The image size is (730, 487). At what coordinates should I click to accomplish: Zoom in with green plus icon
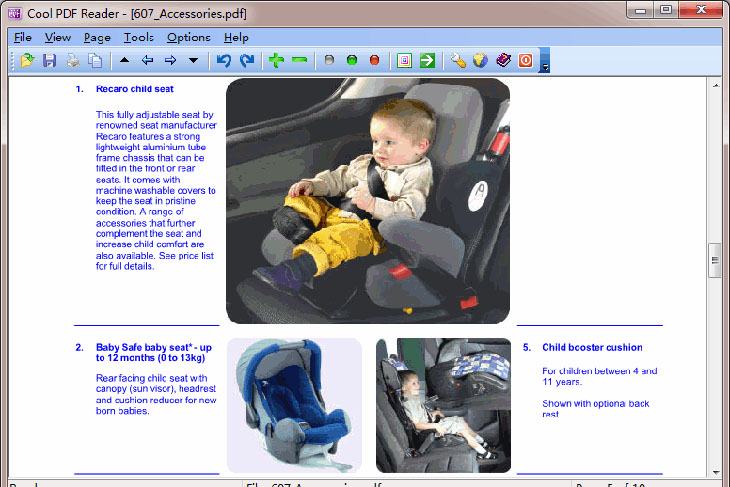(x=276, y=60)
